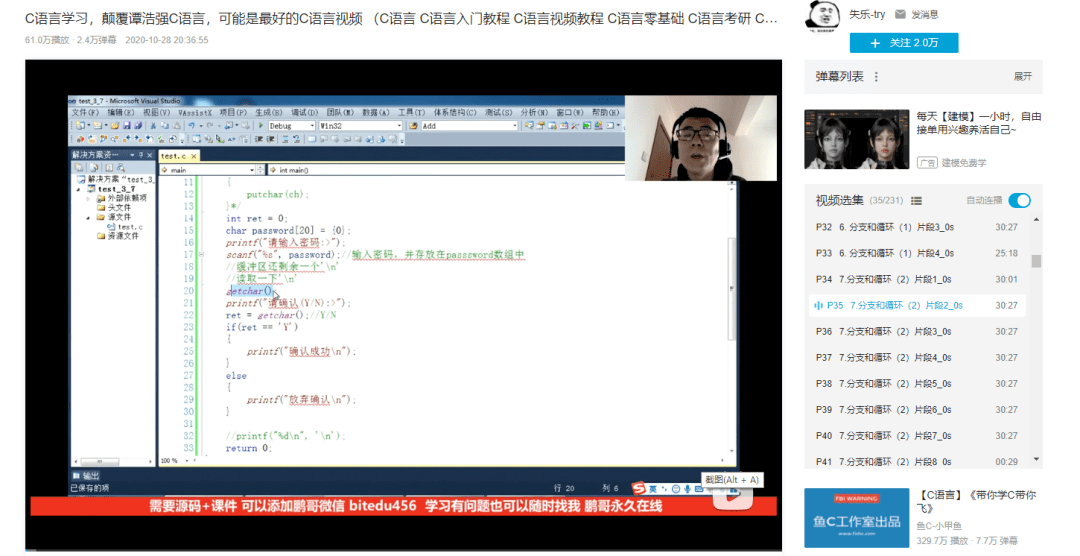
Task: Select the 资源文件 folder in solution tree
Action: coord(118,236)
